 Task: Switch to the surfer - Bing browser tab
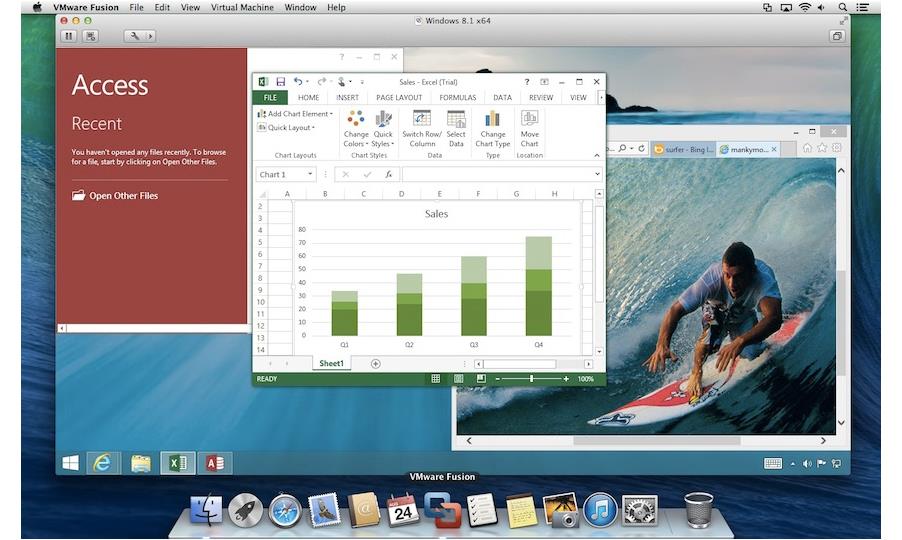coord(684,149)
